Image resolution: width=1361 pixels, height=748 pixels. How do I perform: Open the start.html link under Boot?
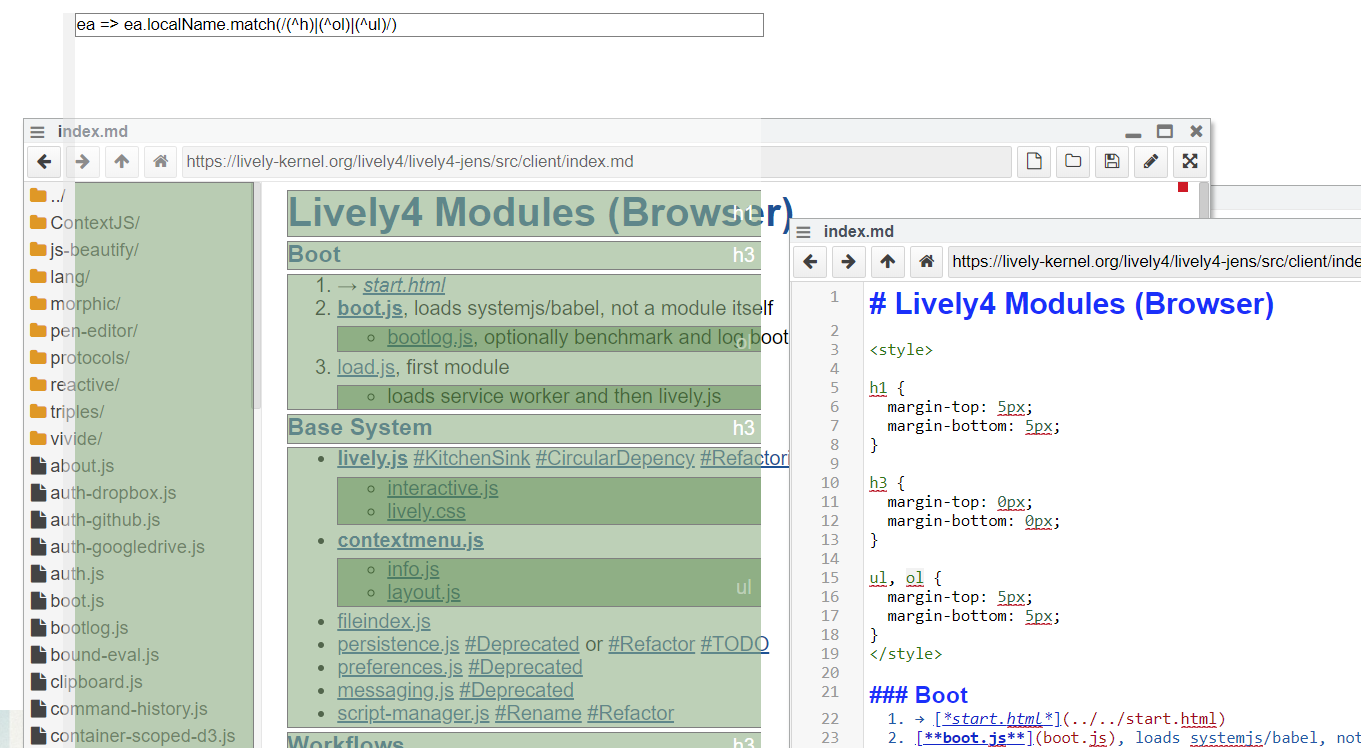(404, 285)
